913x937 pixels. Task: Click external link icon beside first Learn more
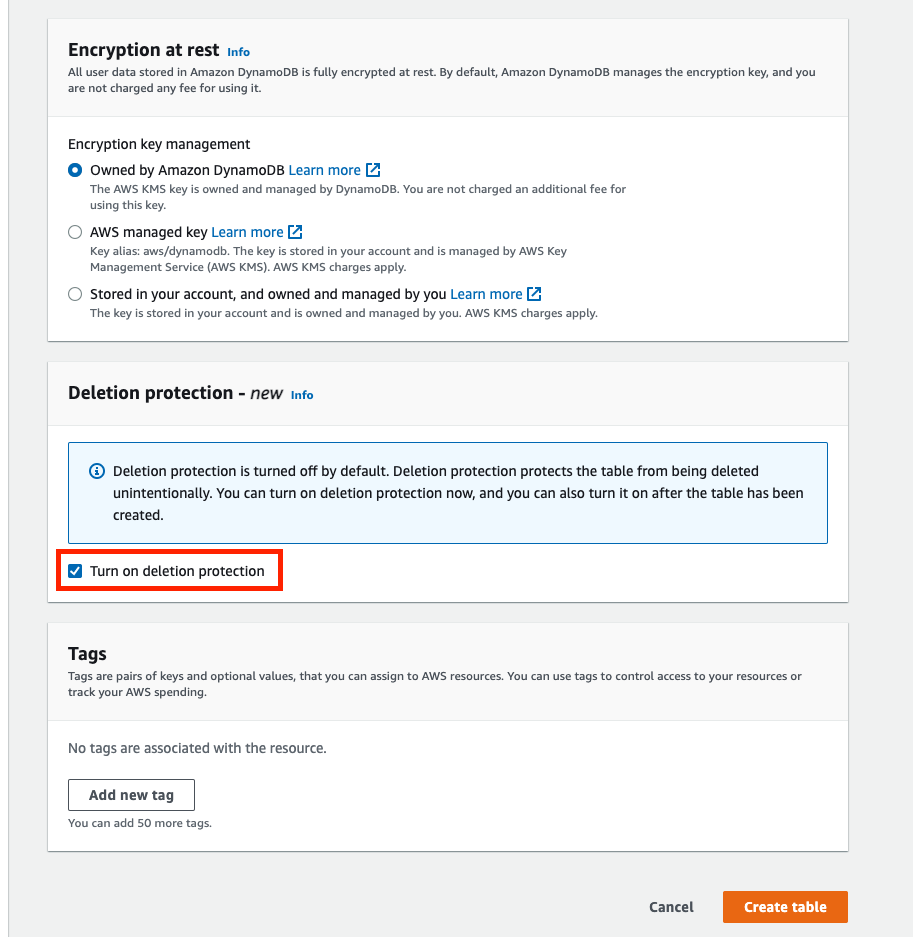[374, 170]
